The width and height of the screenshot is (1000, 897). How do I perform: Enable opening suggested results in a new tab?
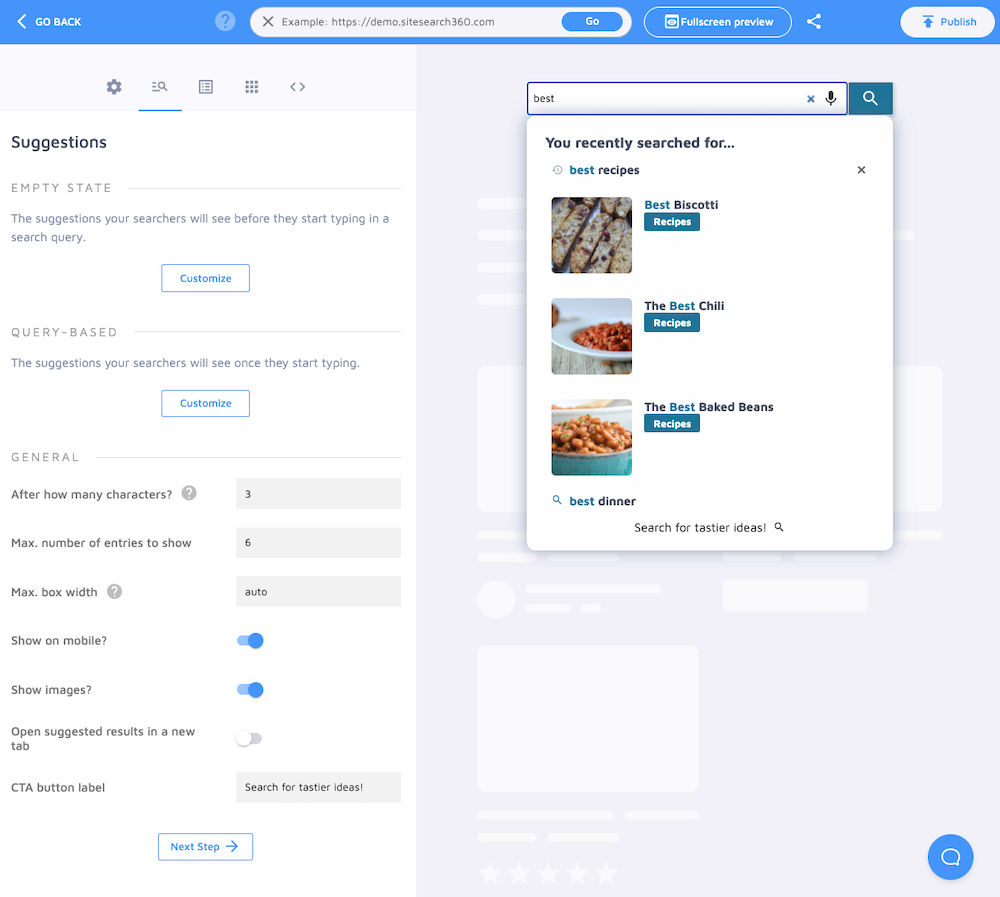point(249,738)
